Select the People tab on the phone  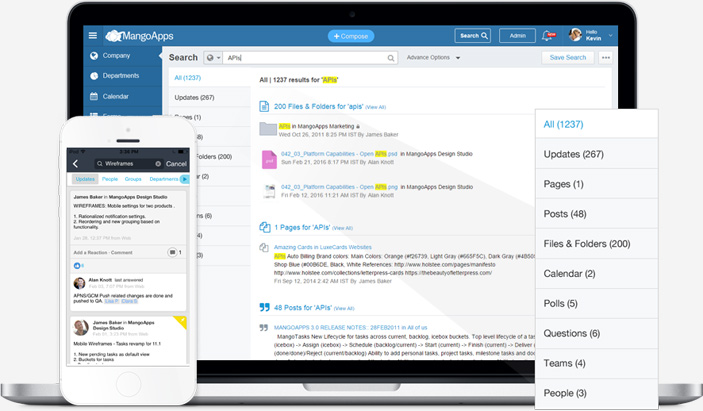(110, 179)
